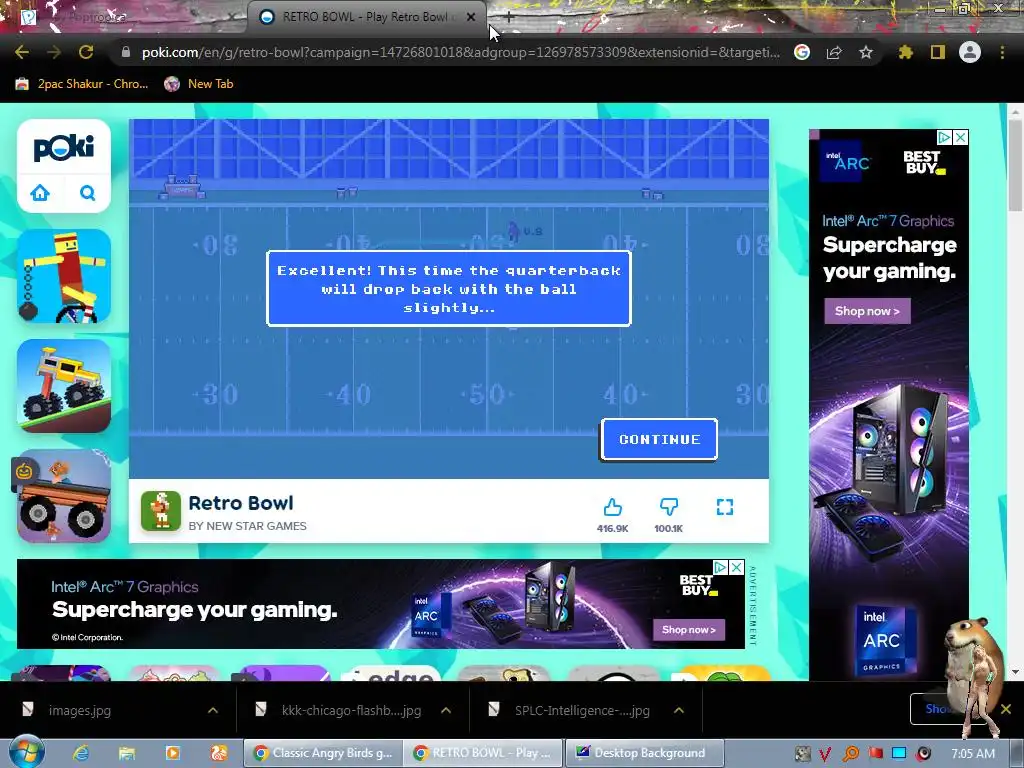
Task: Go back in browser history
Action: [22, 52]
